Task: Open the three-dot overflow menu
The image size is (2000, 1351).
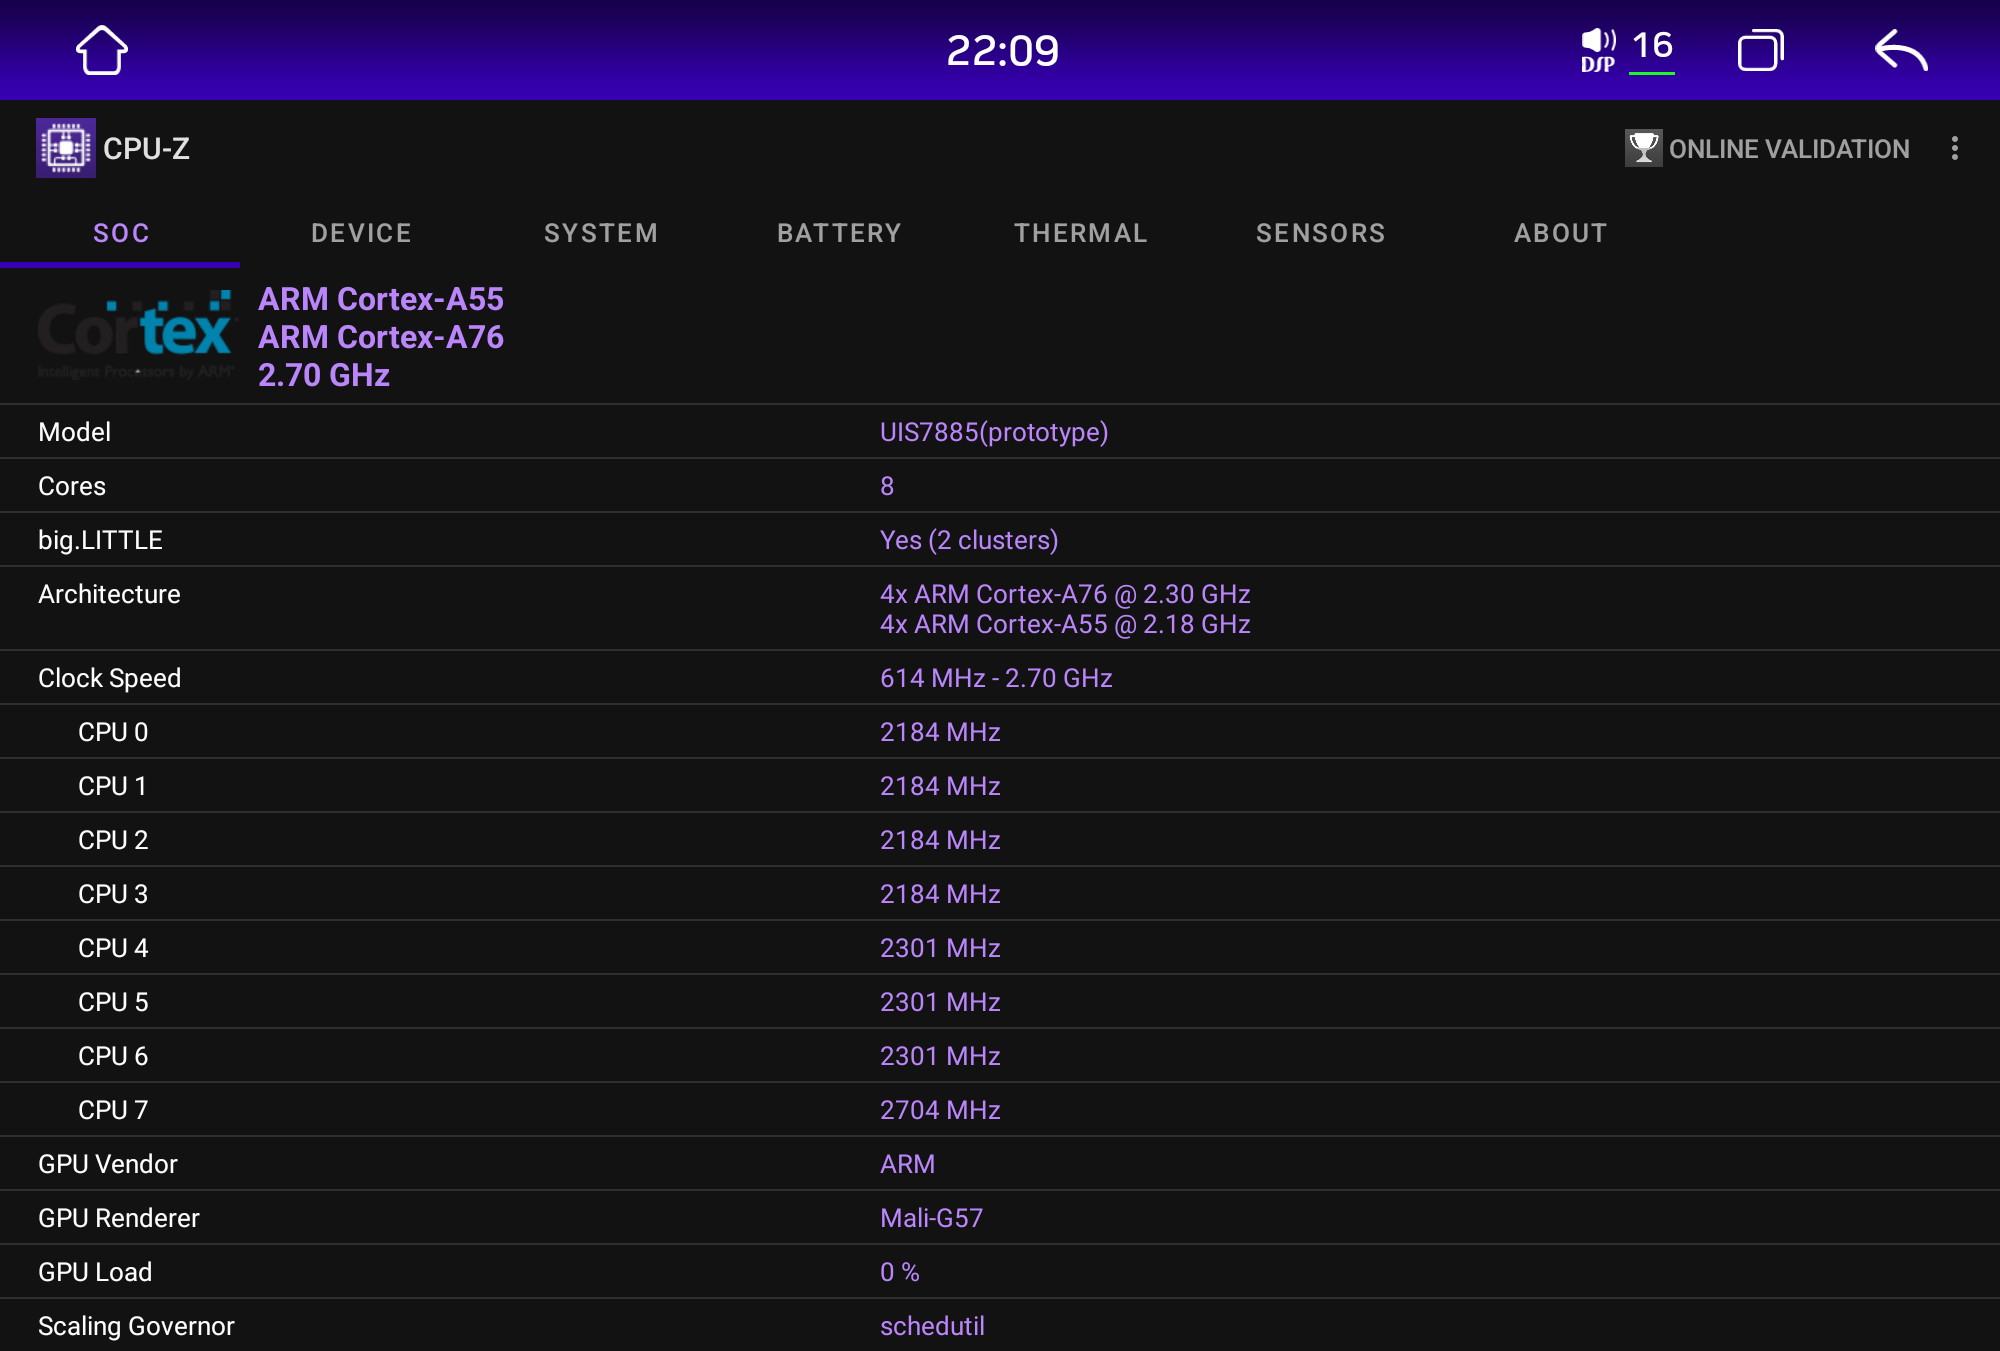Action: tap(1955, 148)
